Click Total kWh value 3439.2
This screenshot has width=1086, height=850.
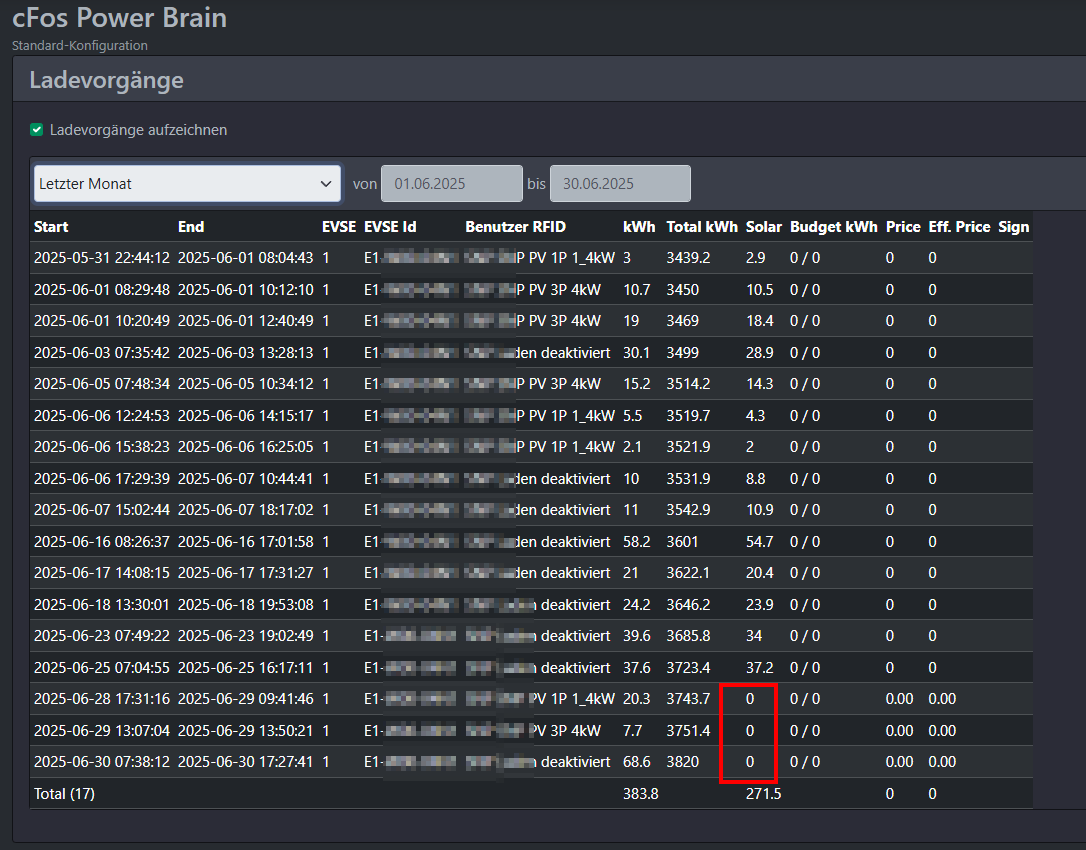point(688,258)
